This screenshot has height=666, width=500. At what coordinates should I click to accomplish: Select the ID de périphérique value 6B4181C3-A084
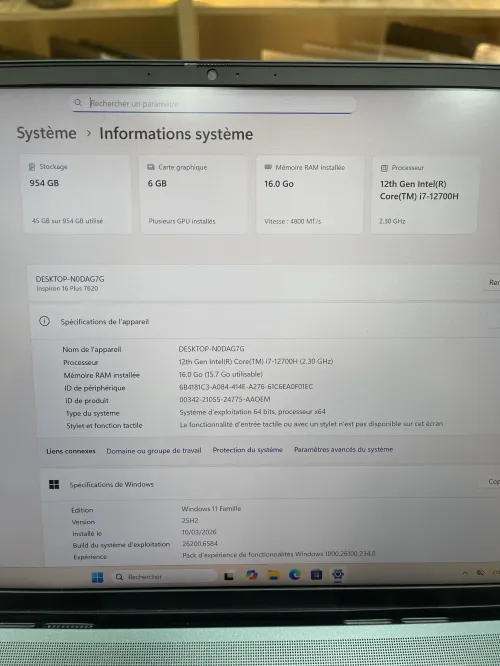[x=246, y=387]
